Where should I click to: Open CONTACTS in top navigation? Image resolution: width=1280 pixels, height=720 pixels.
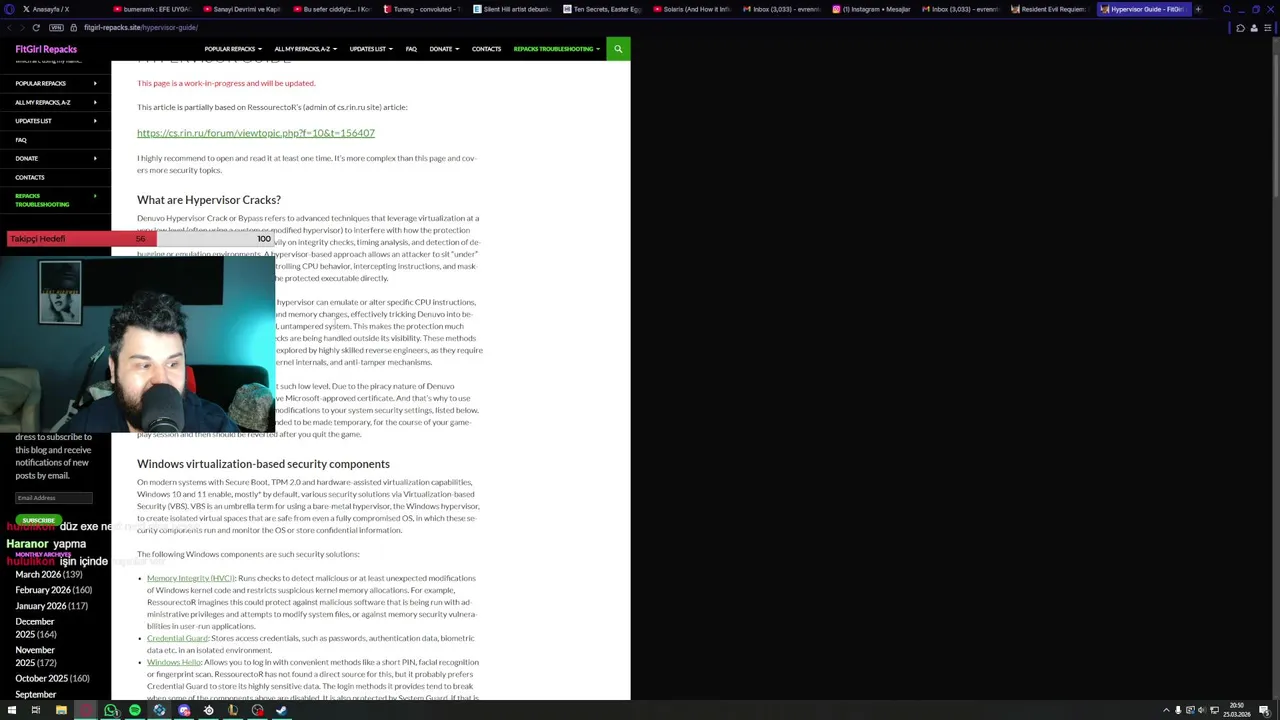tap(486, 48)
